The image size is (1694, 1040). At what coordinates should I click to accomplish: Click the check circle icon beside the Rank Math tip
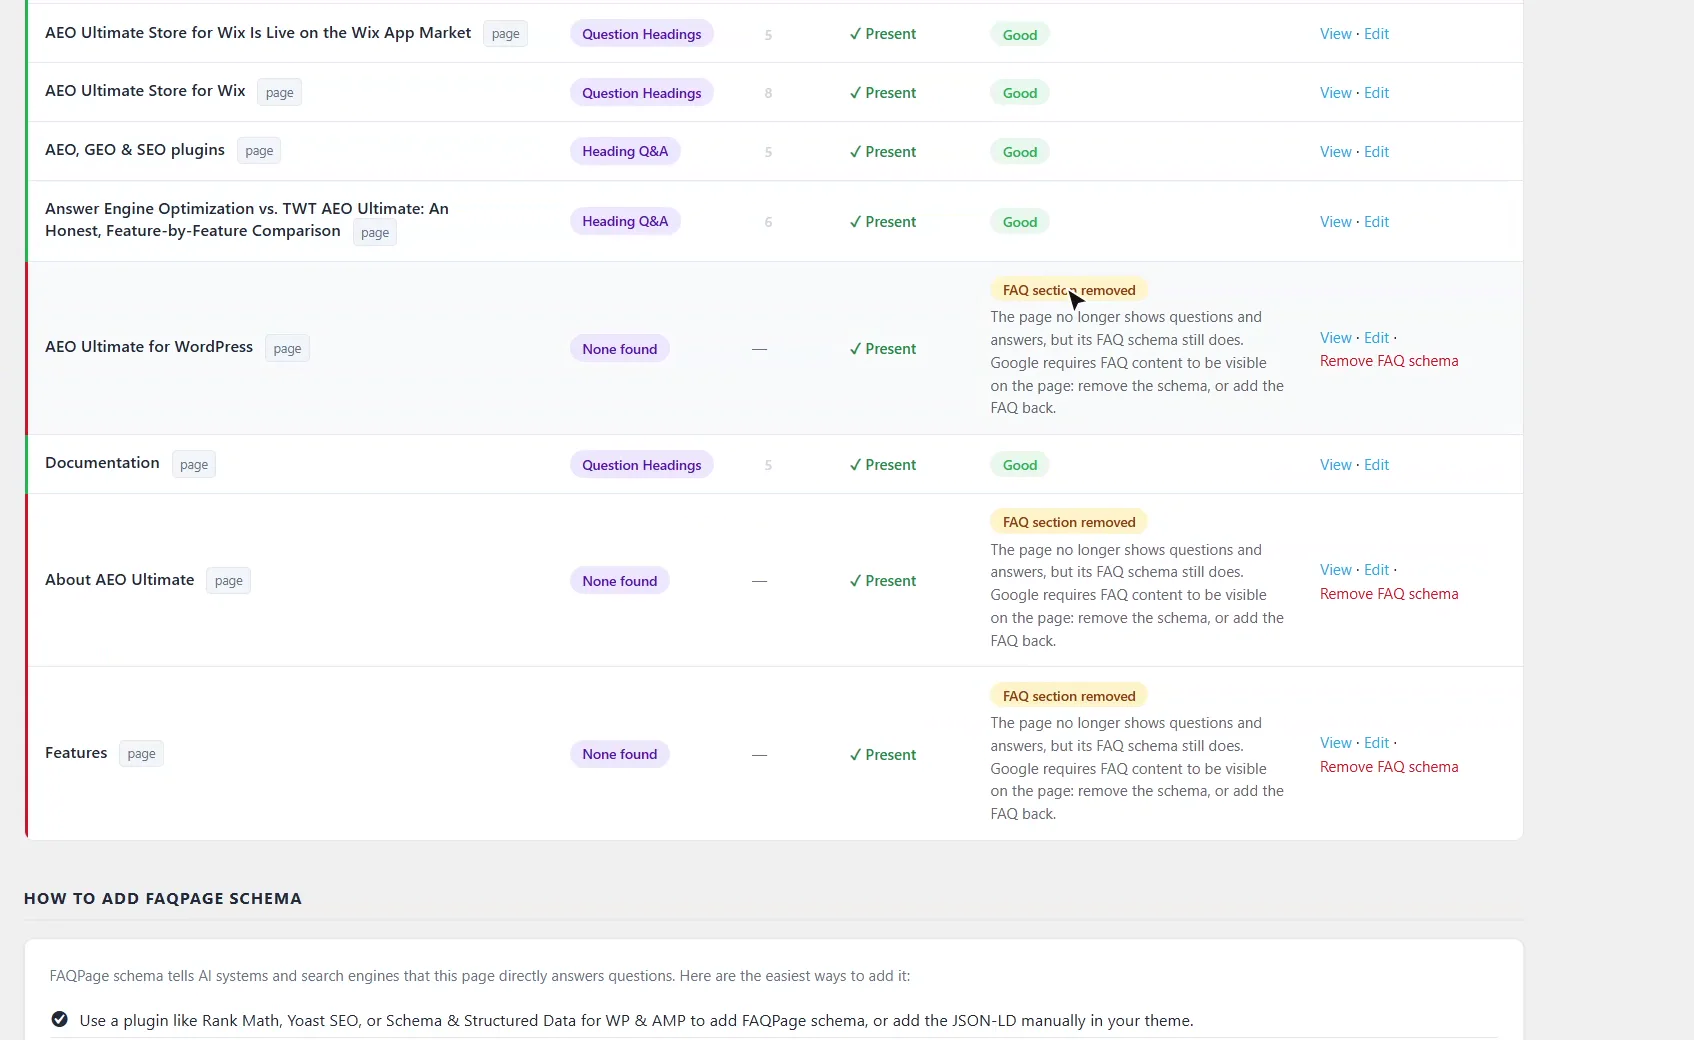(x=60, y=1019)
